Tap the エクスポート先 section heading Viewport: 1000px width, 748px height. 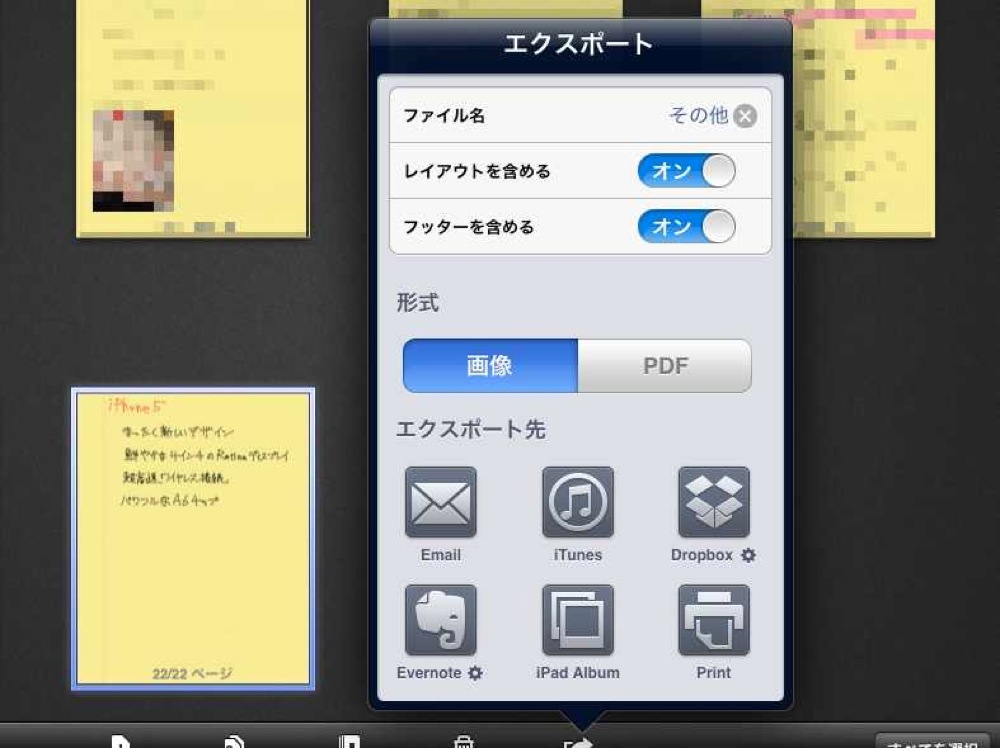471,429
